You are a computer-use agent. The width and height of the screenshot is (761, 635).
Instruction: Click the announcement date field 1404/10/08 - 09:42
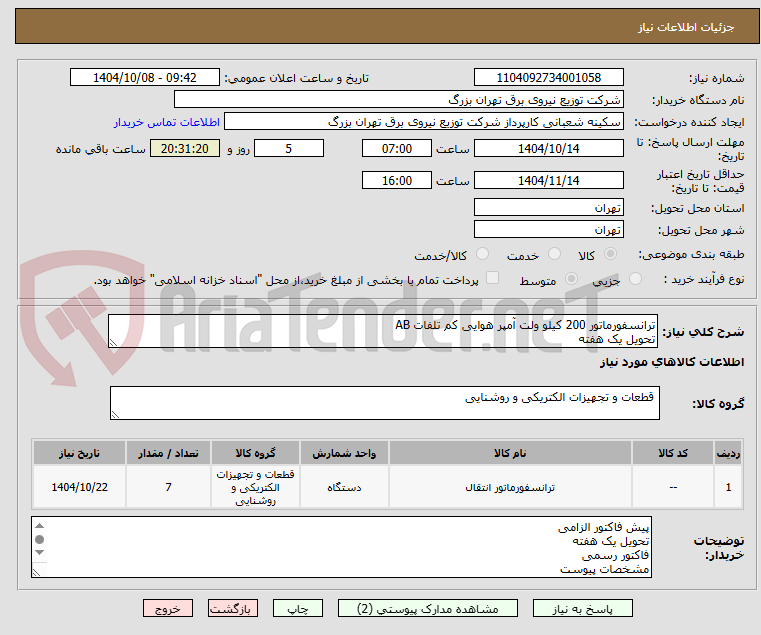point(145,78)
